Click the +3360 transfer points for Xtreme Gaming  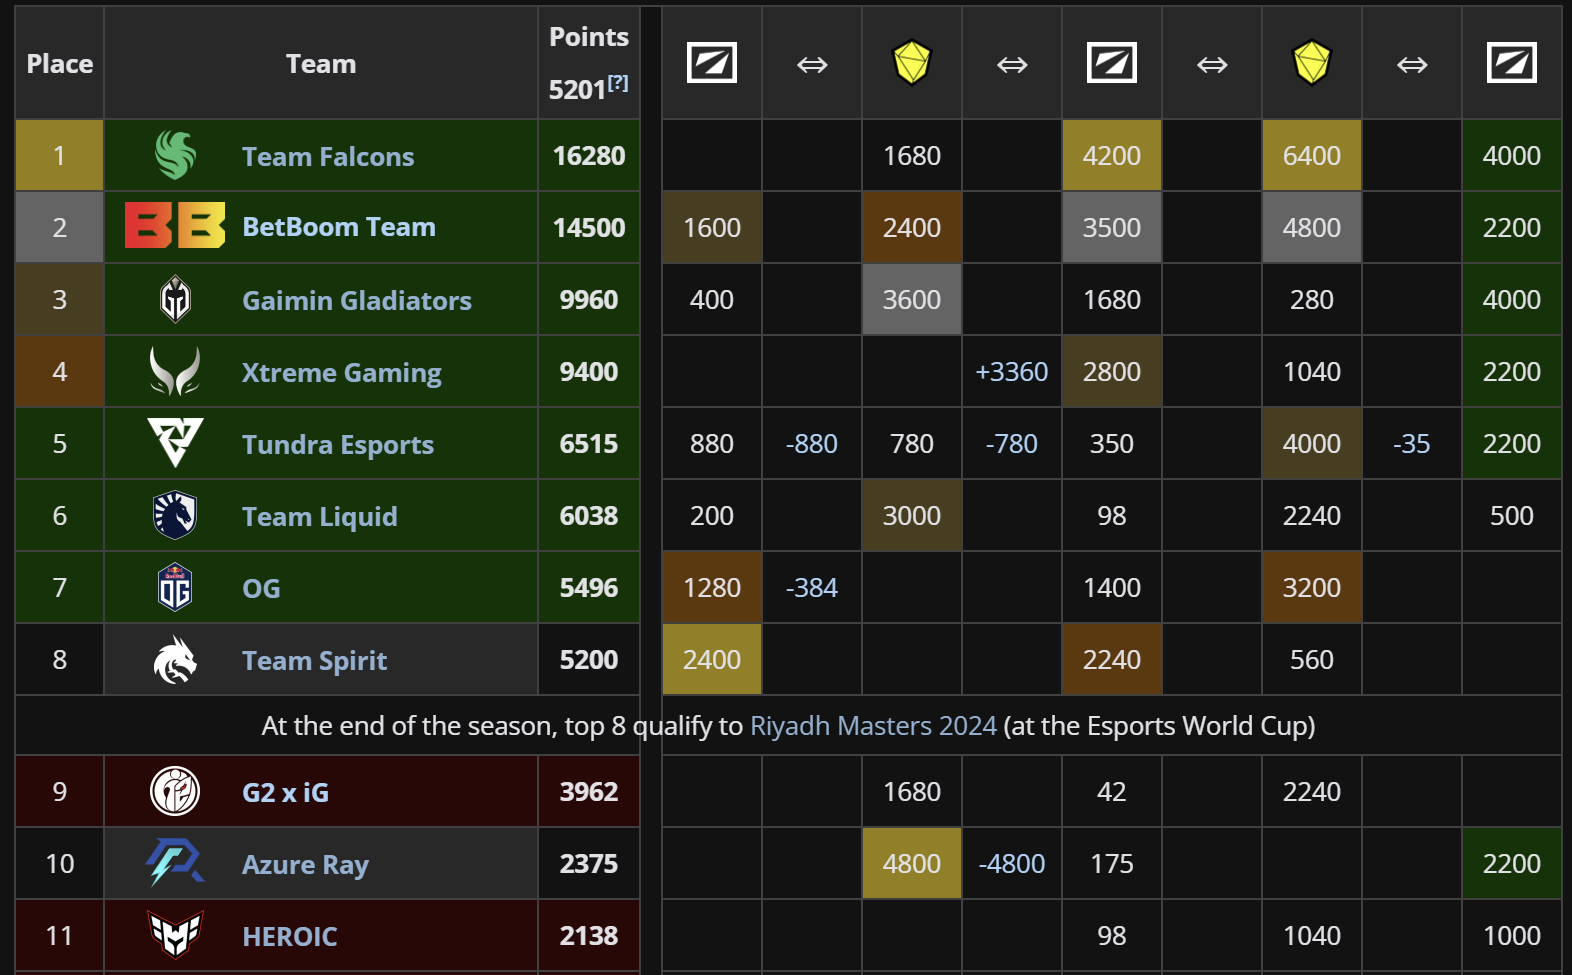click(x=1011, y=372)
